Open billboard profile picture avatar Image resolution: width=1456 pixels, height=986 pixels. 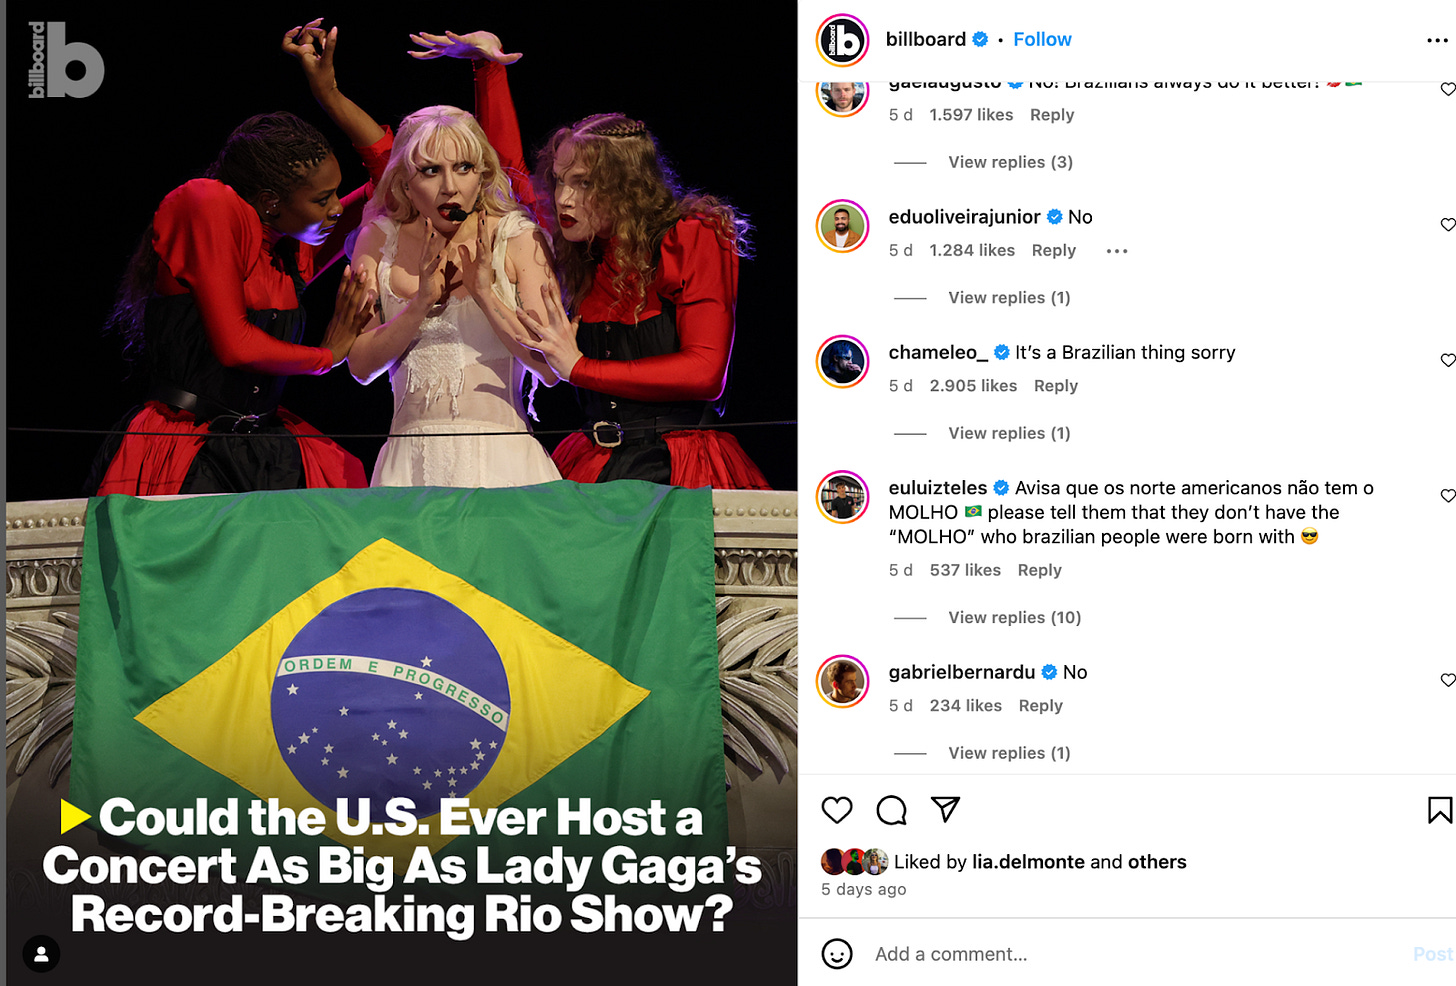click(843, 40)
